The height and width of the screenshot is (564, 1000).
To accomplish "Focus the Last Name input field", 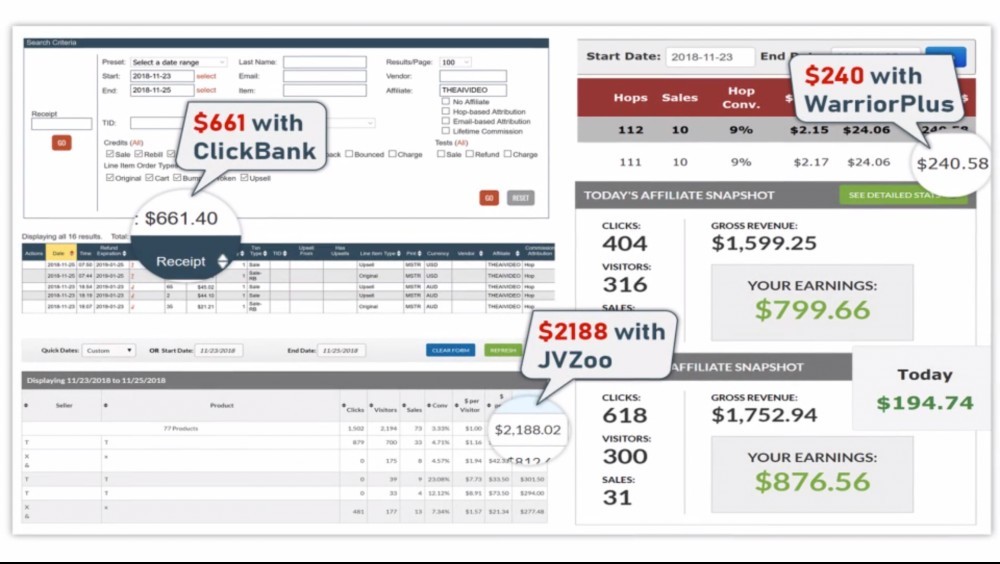I will coord(325,62).
